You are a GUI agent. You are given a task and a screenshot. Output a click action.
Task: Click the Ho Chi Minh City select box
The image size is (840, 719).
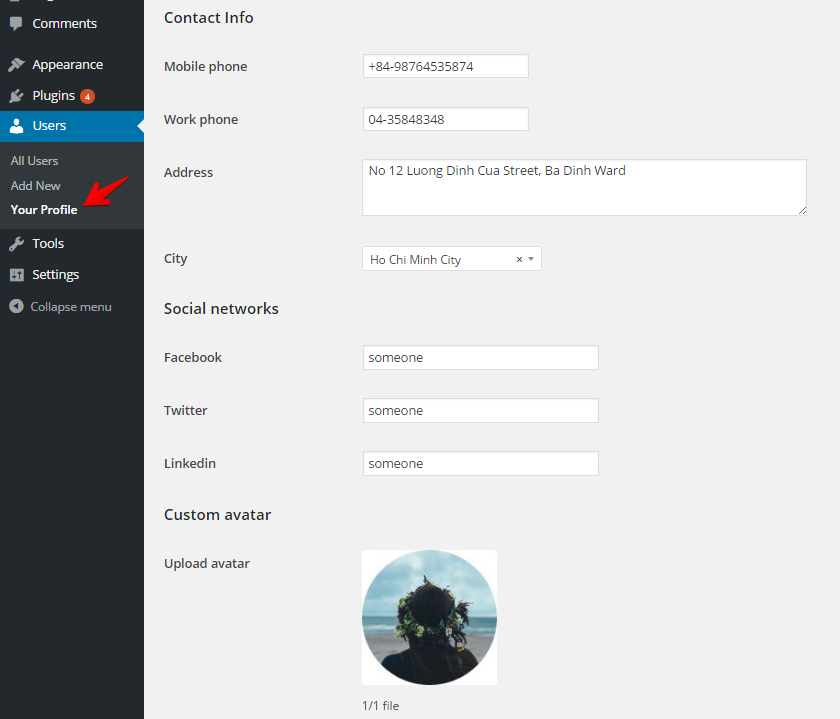(x=452, y=259)
